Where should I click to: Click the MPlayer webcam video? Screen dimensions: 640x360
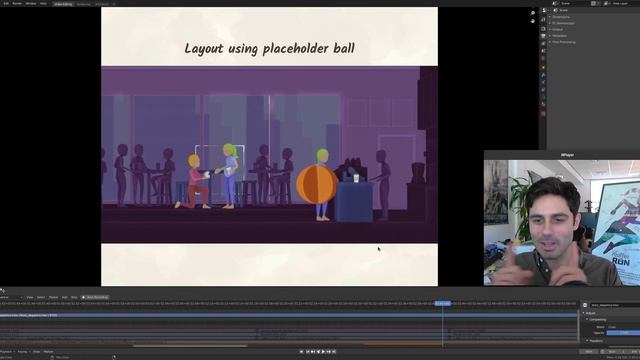[x=562, y=222]
